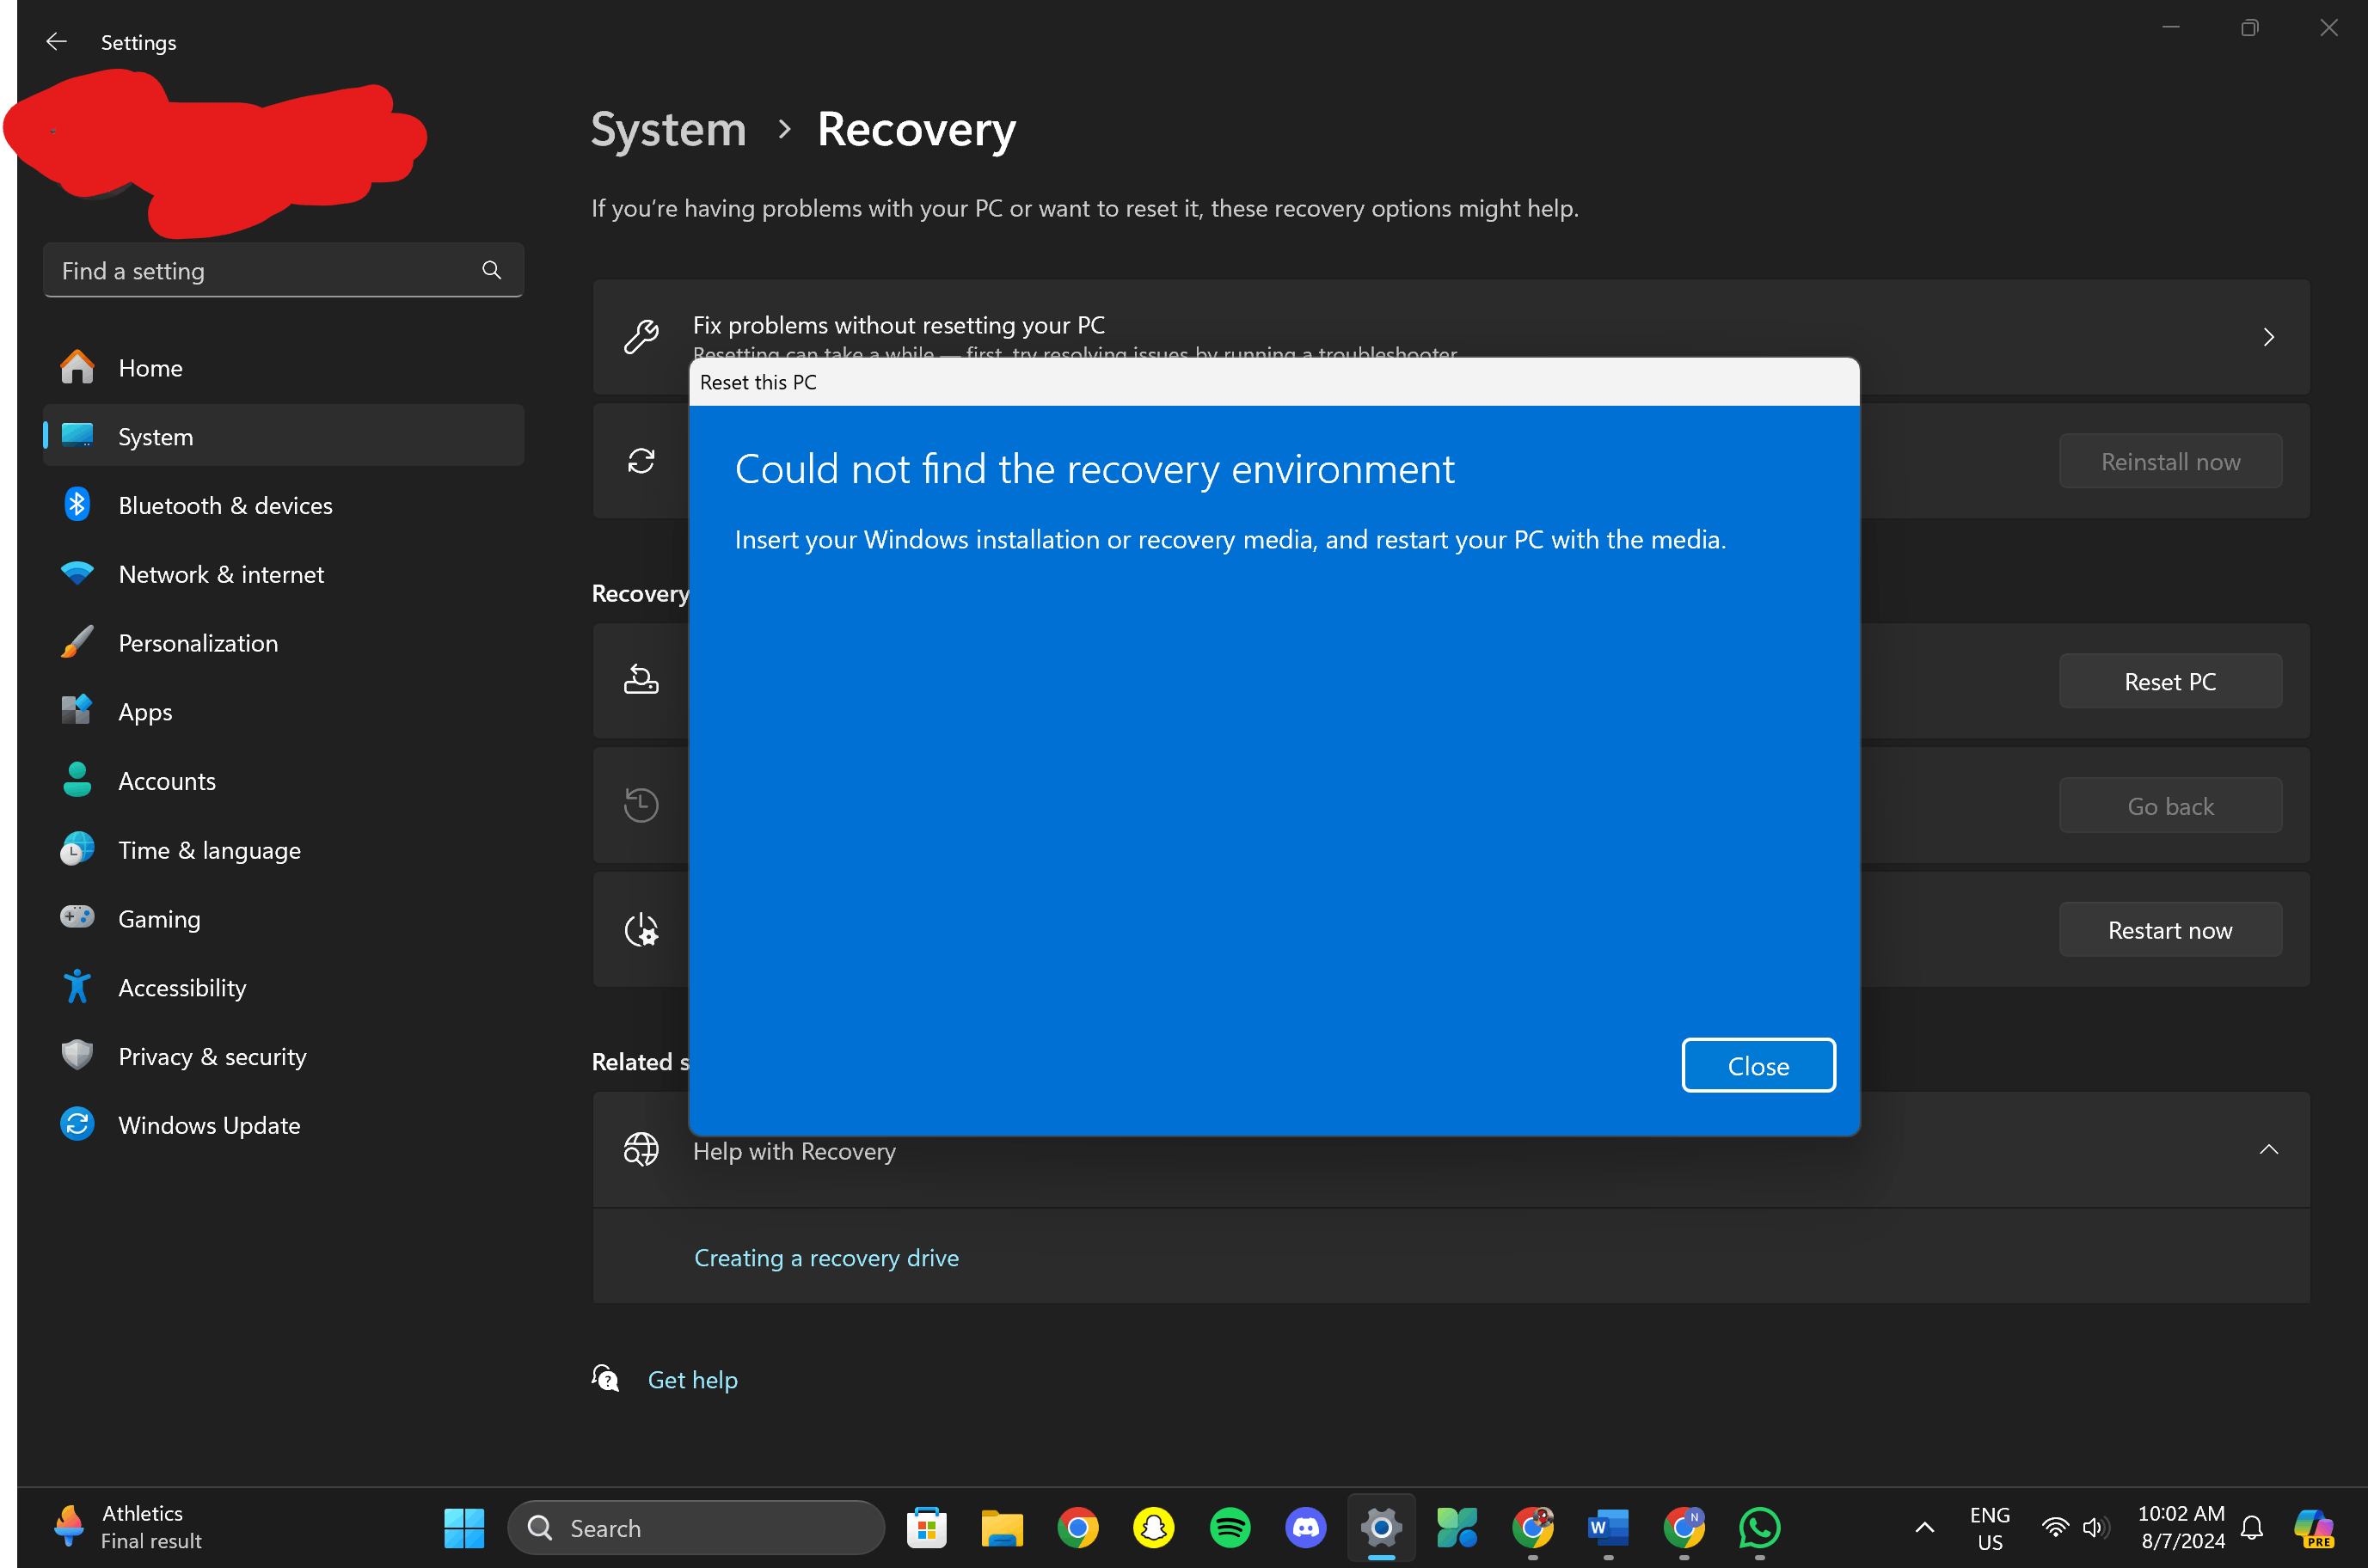Go back using the Settings back arrow
This screenshot has width=2368, height=1568.
(56, 42)
